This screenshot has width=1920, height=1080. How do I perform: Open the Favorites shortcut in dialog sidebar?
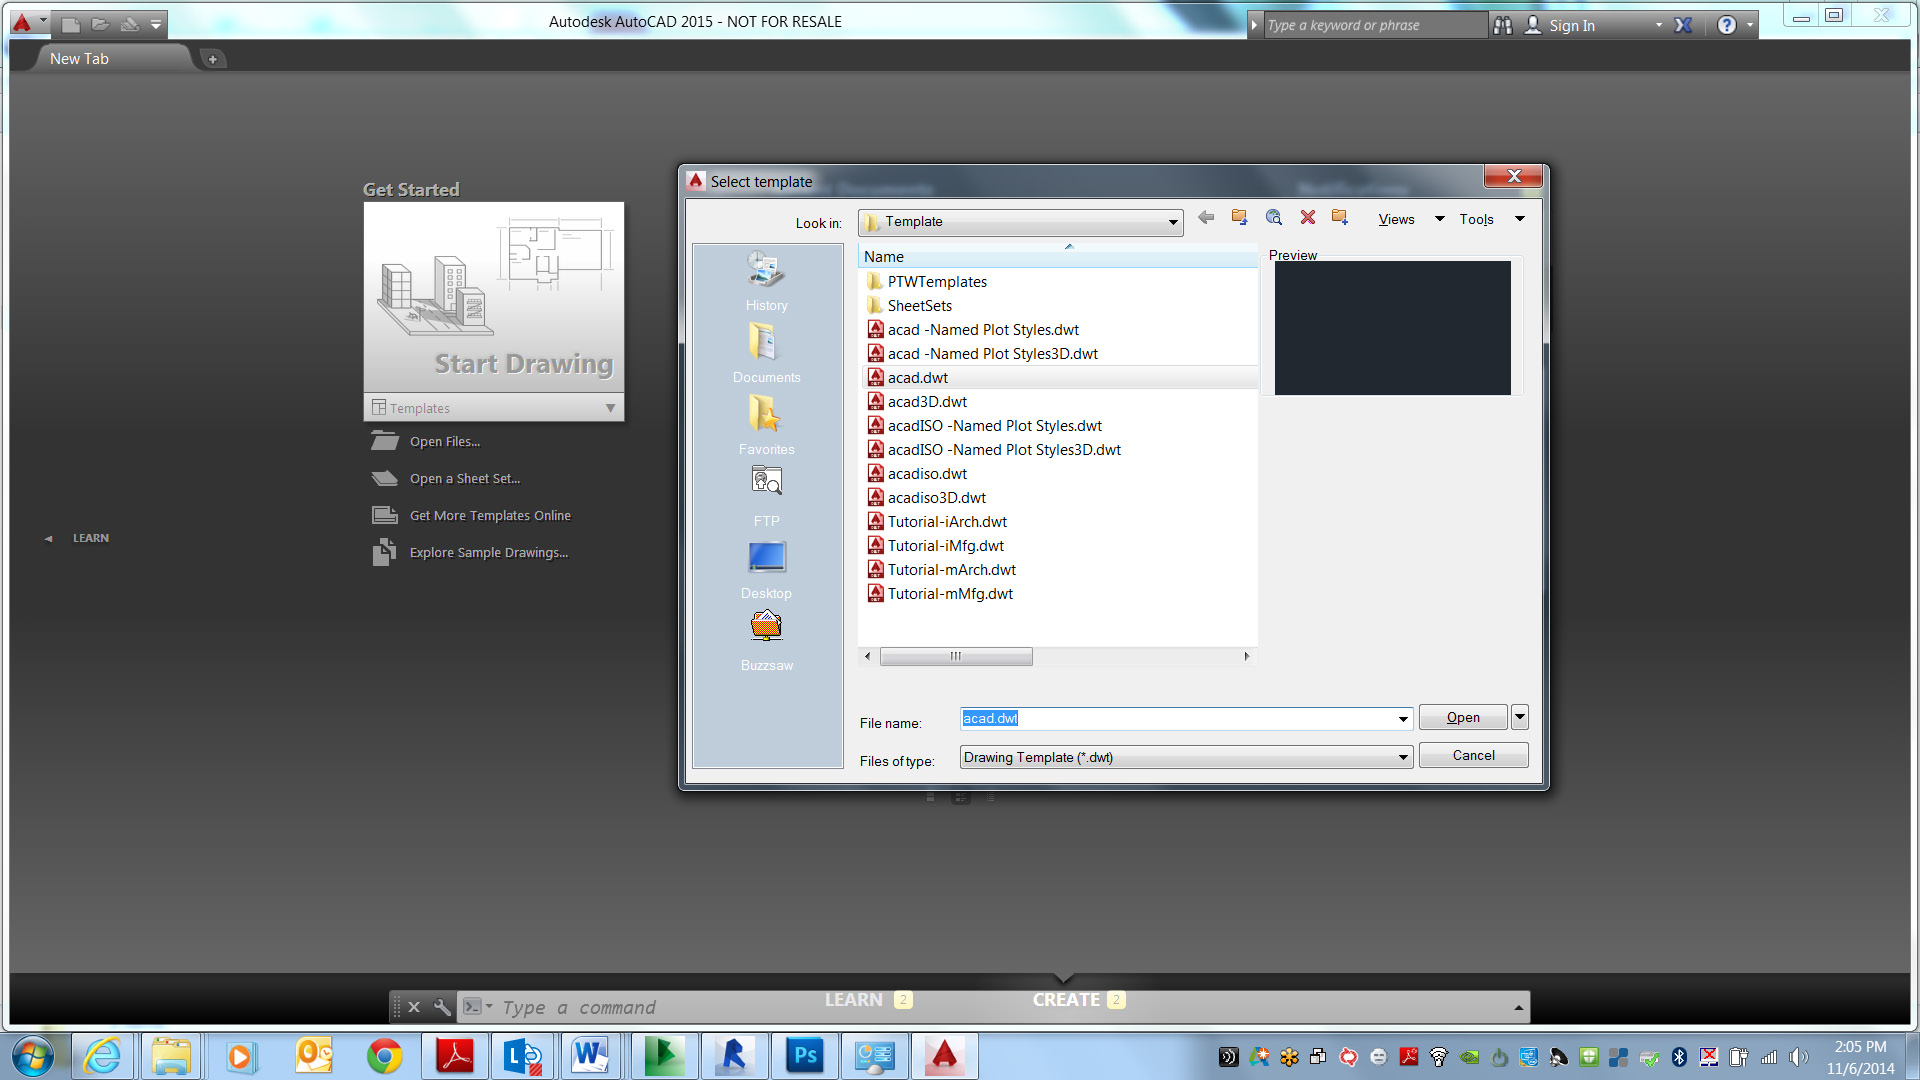(x=766, y=424)
